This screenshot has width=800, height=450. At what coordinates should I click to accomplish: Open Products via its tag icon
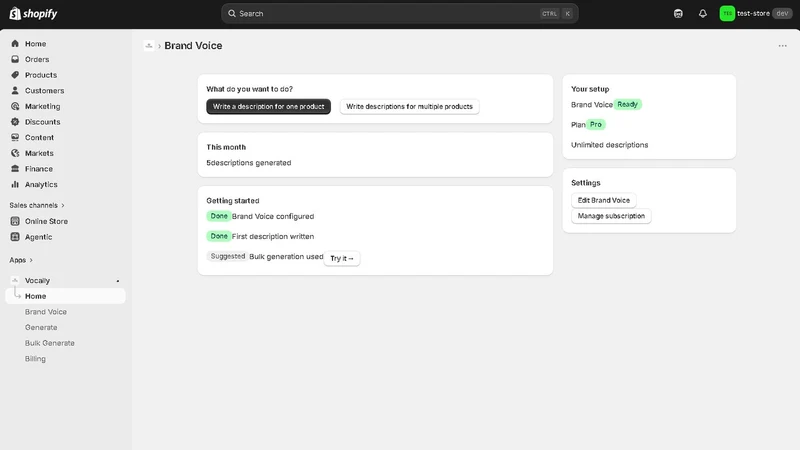point(15,75)
